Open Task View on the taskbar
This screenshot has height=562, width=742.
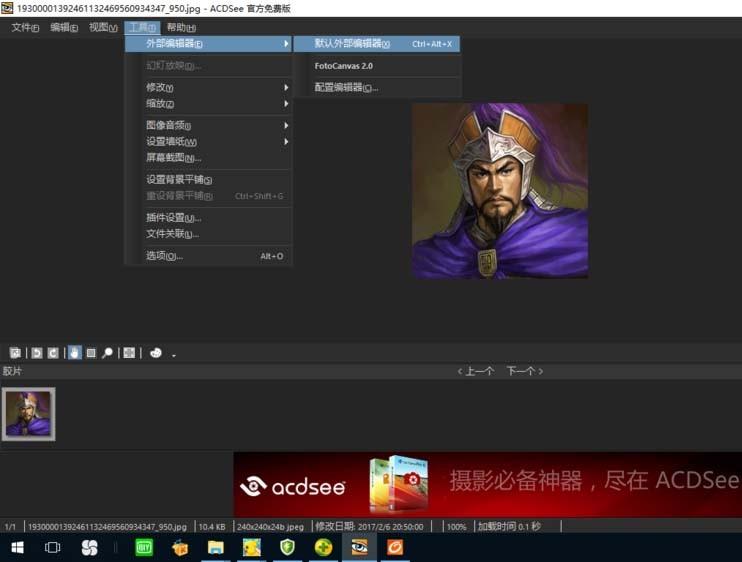pyautogui.click(x=52, y=548)
